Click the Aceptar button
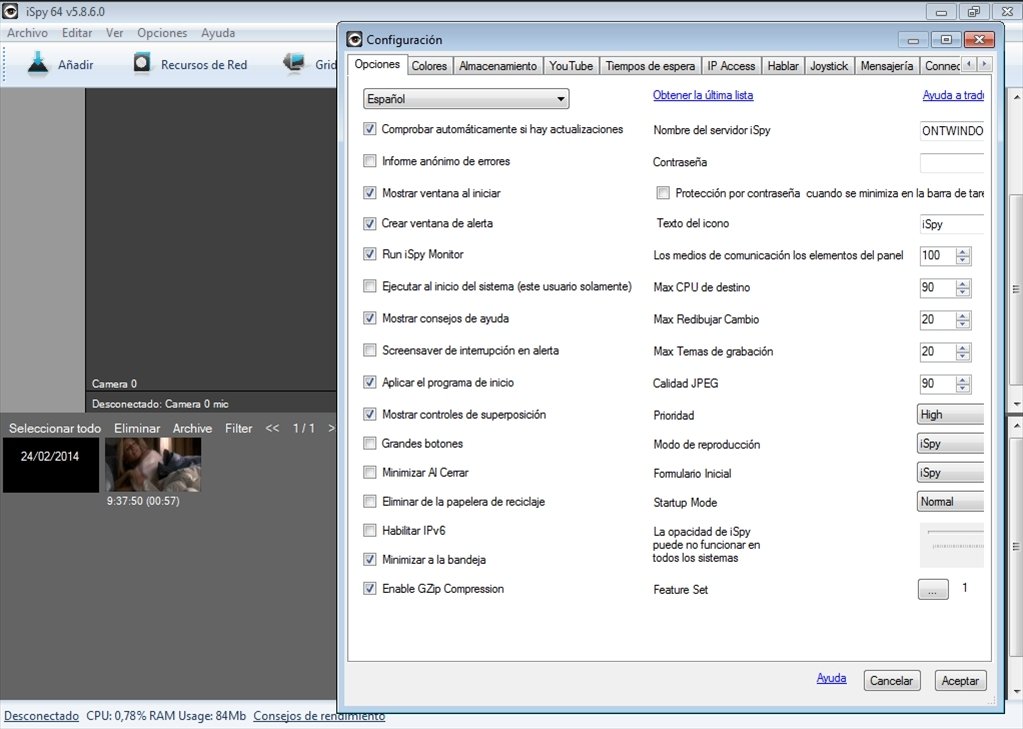The image size is (1023, 729). [960, 681]
